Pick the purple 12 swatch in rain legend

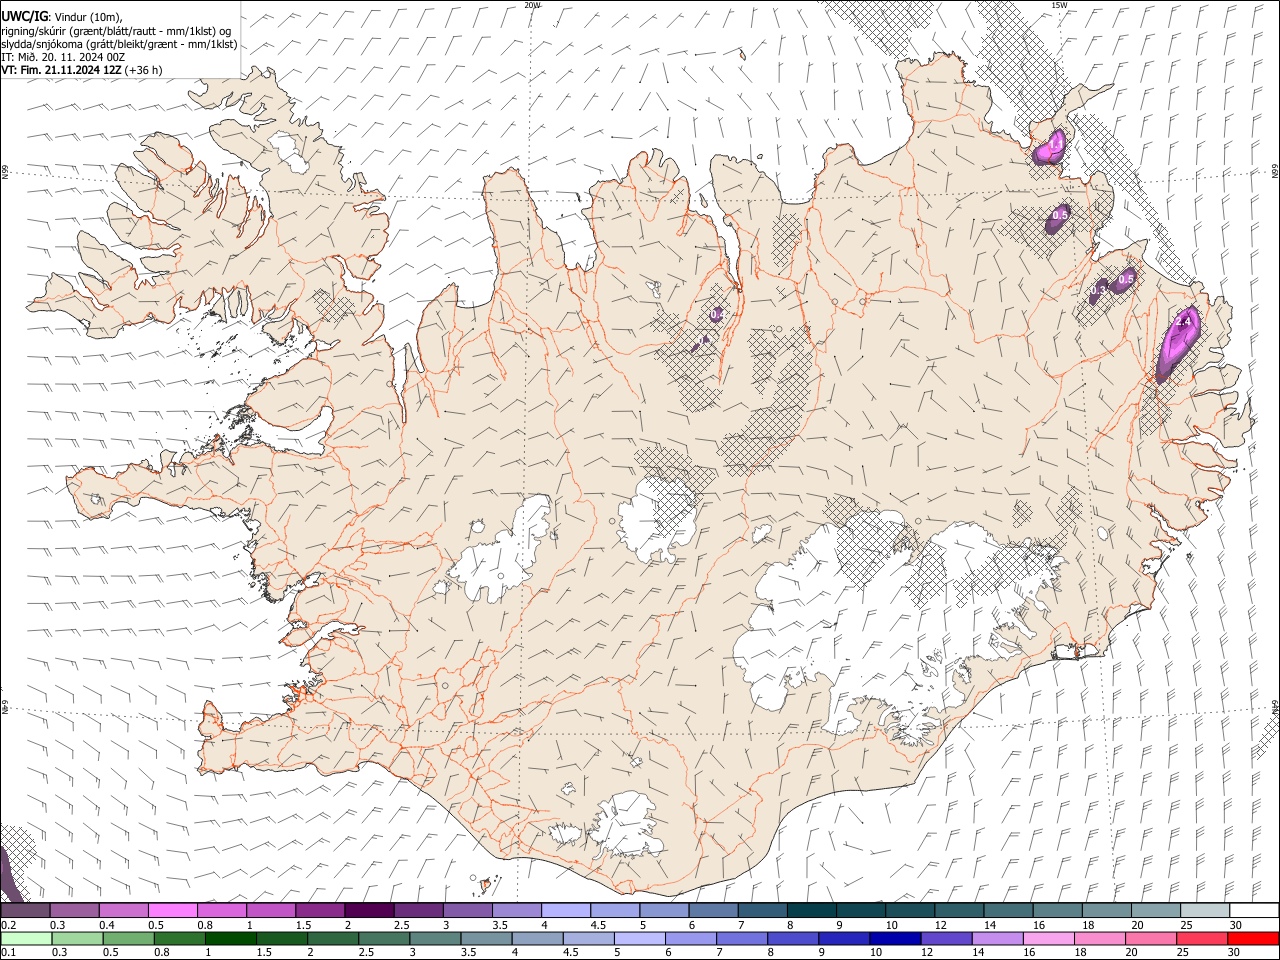945,938
